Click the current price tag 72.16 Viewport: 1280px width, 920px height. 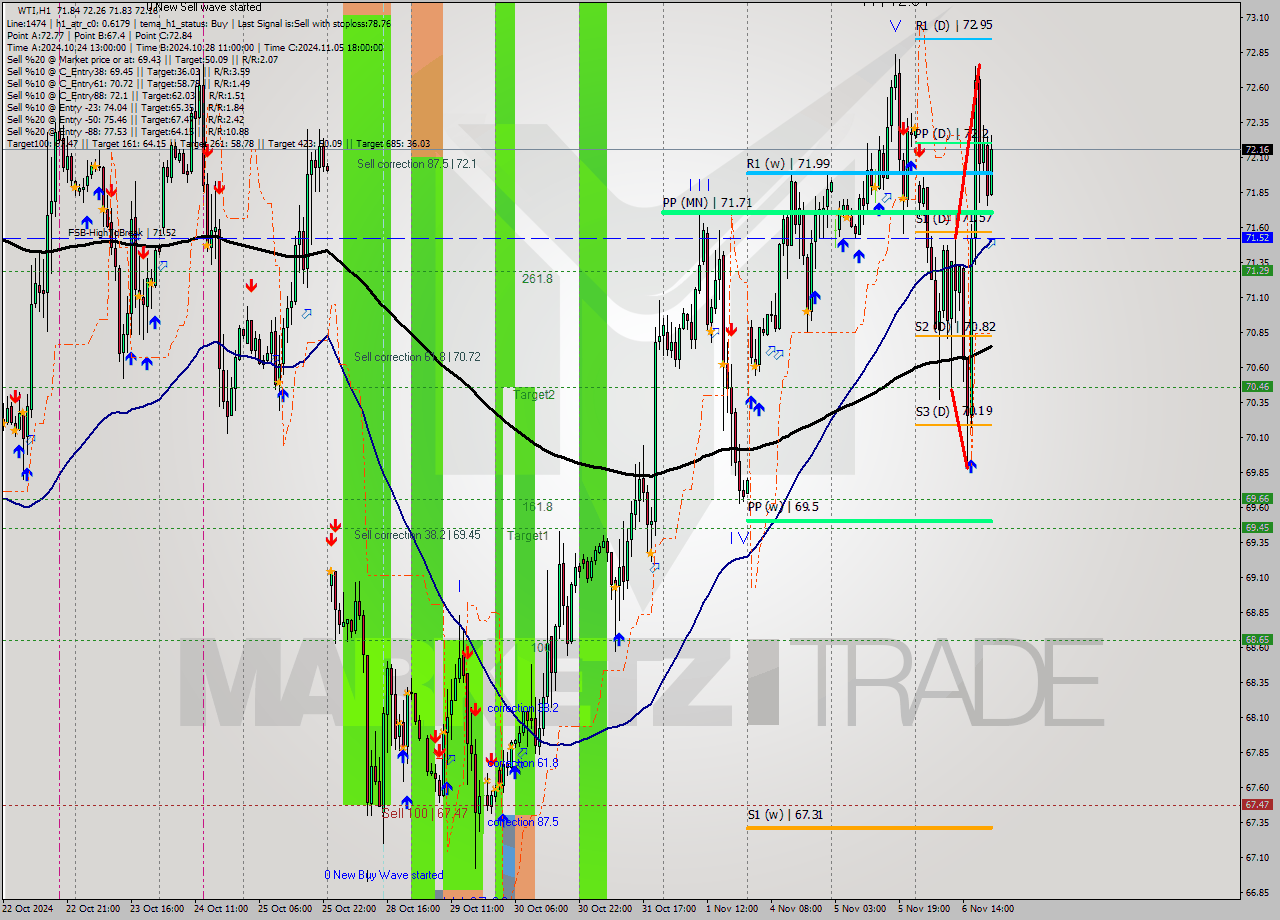click(1257, 150)
